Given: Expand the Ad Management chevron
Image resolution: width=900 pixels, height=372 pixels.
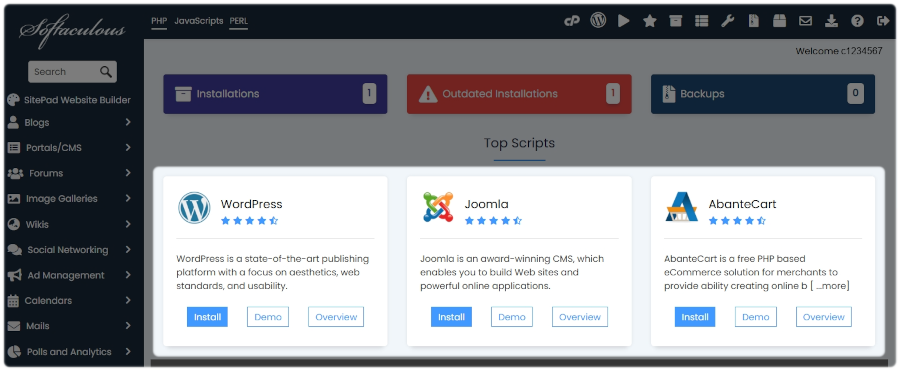Looking at the screenshot, I should [x=128, y=274].
